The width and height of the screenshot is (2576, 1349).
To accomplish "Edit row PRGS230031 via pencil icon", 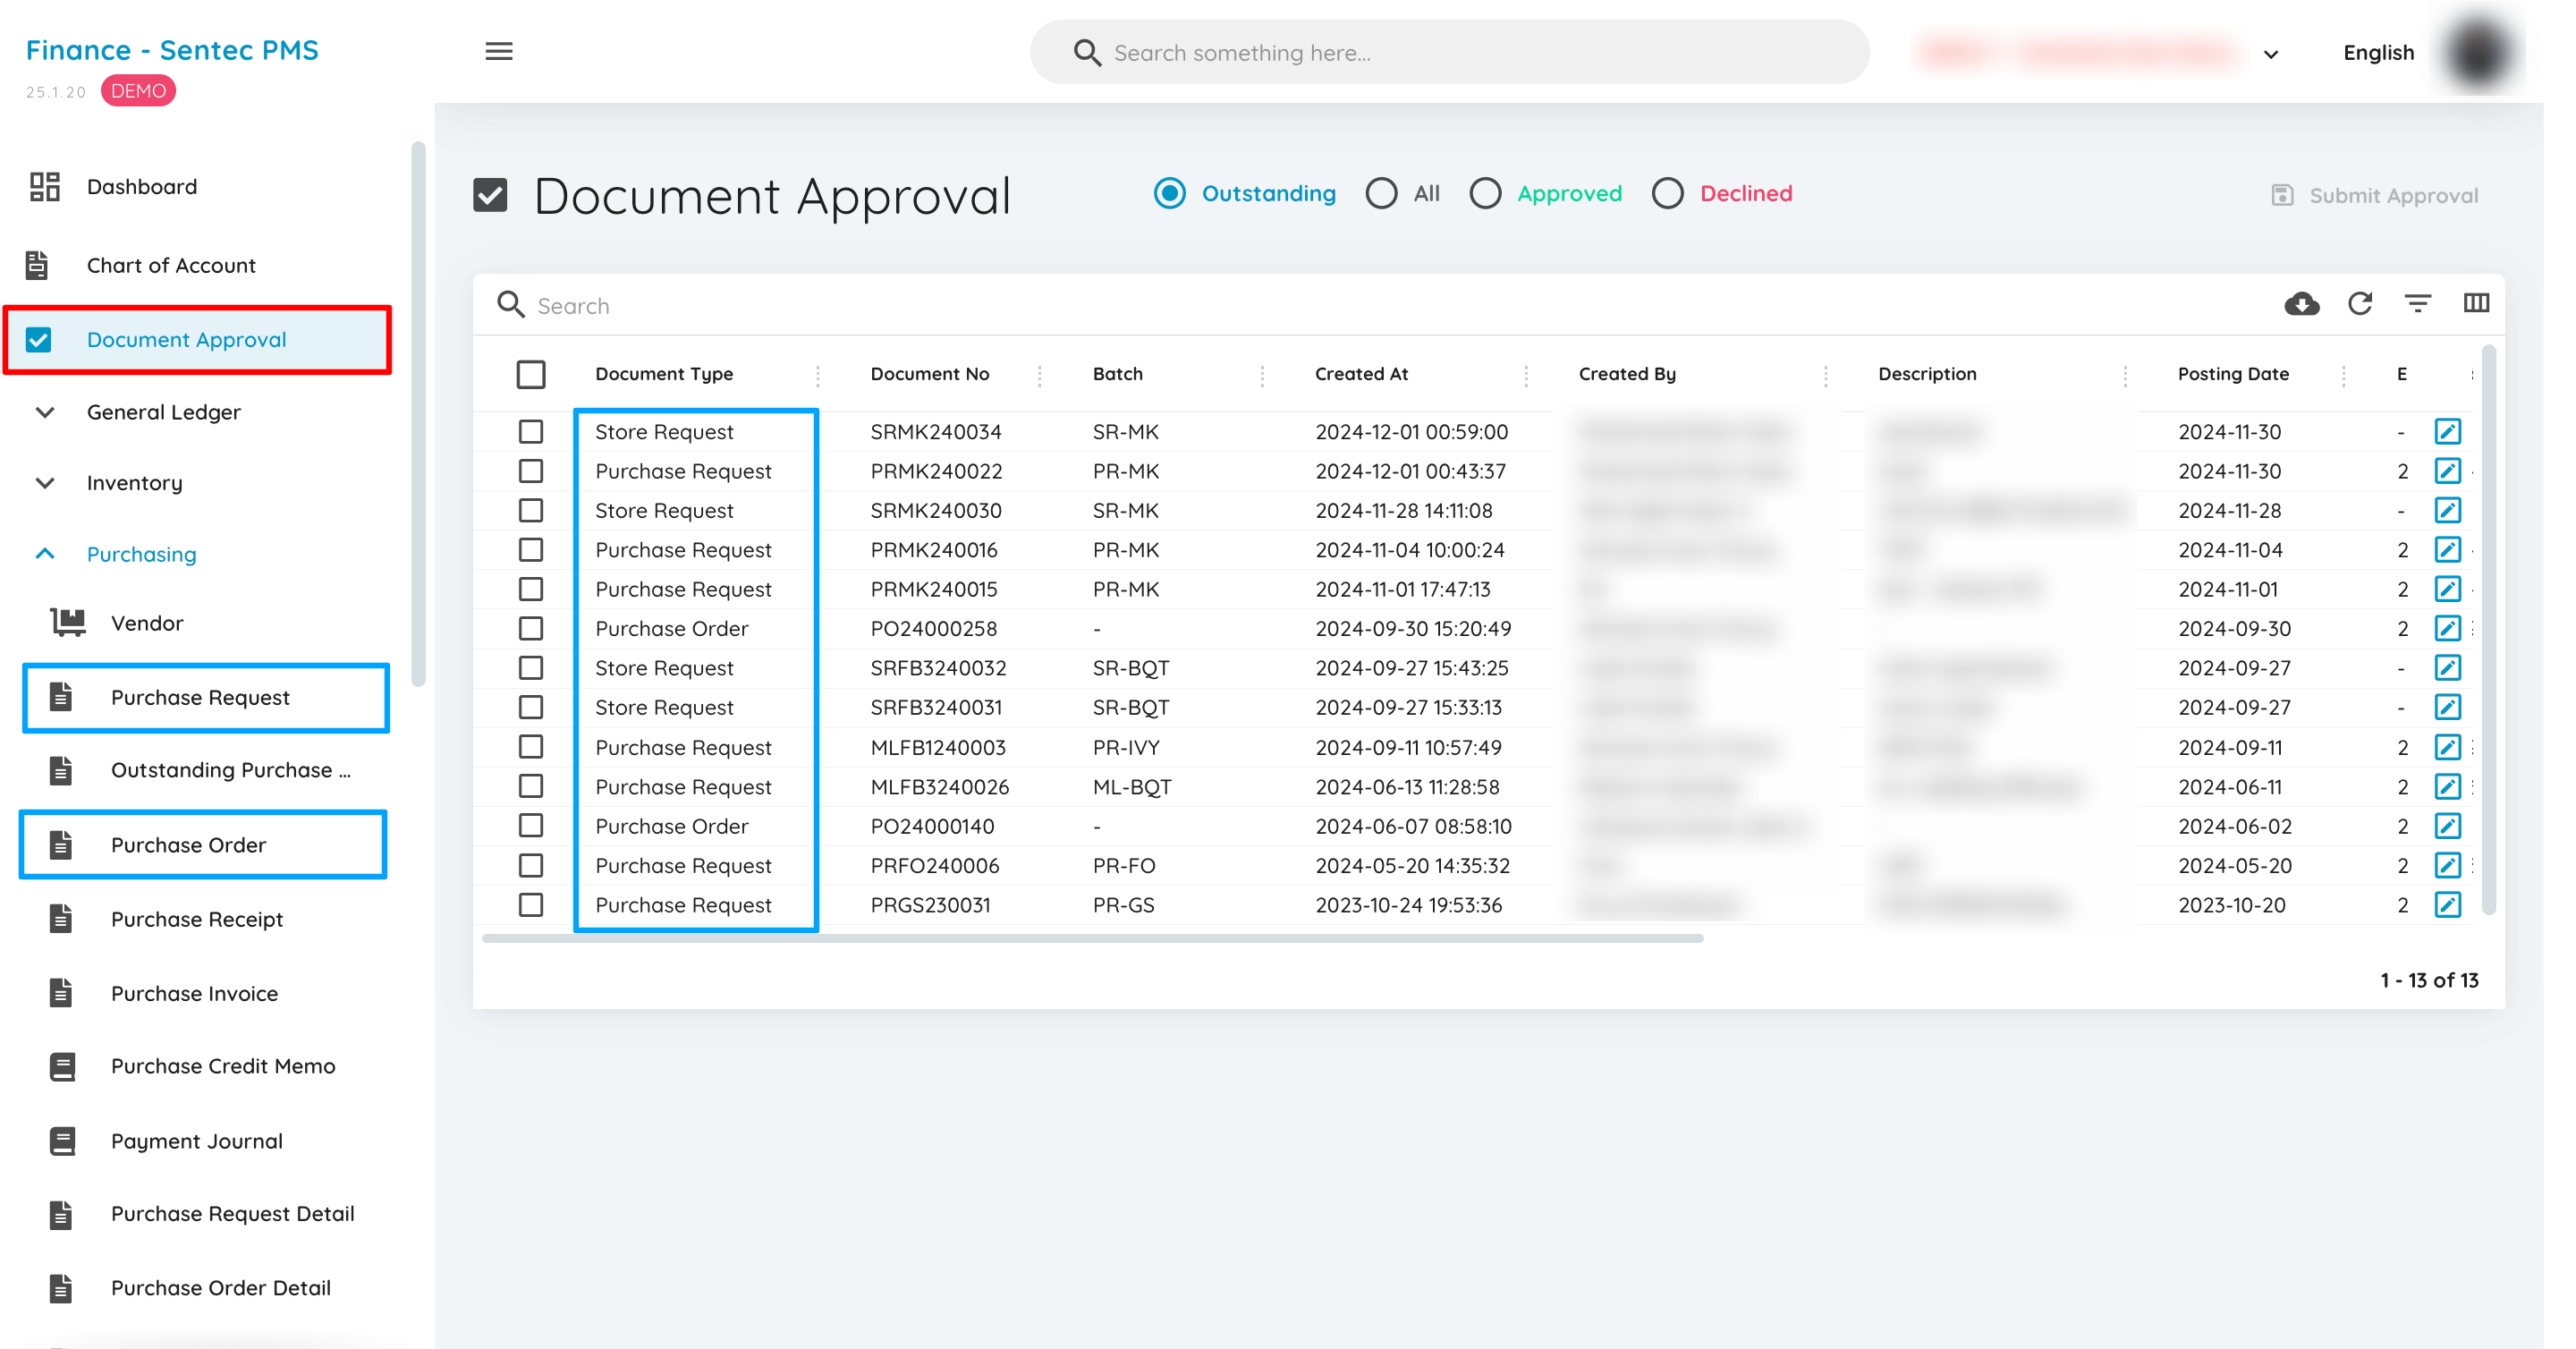I will point(2447,905).
